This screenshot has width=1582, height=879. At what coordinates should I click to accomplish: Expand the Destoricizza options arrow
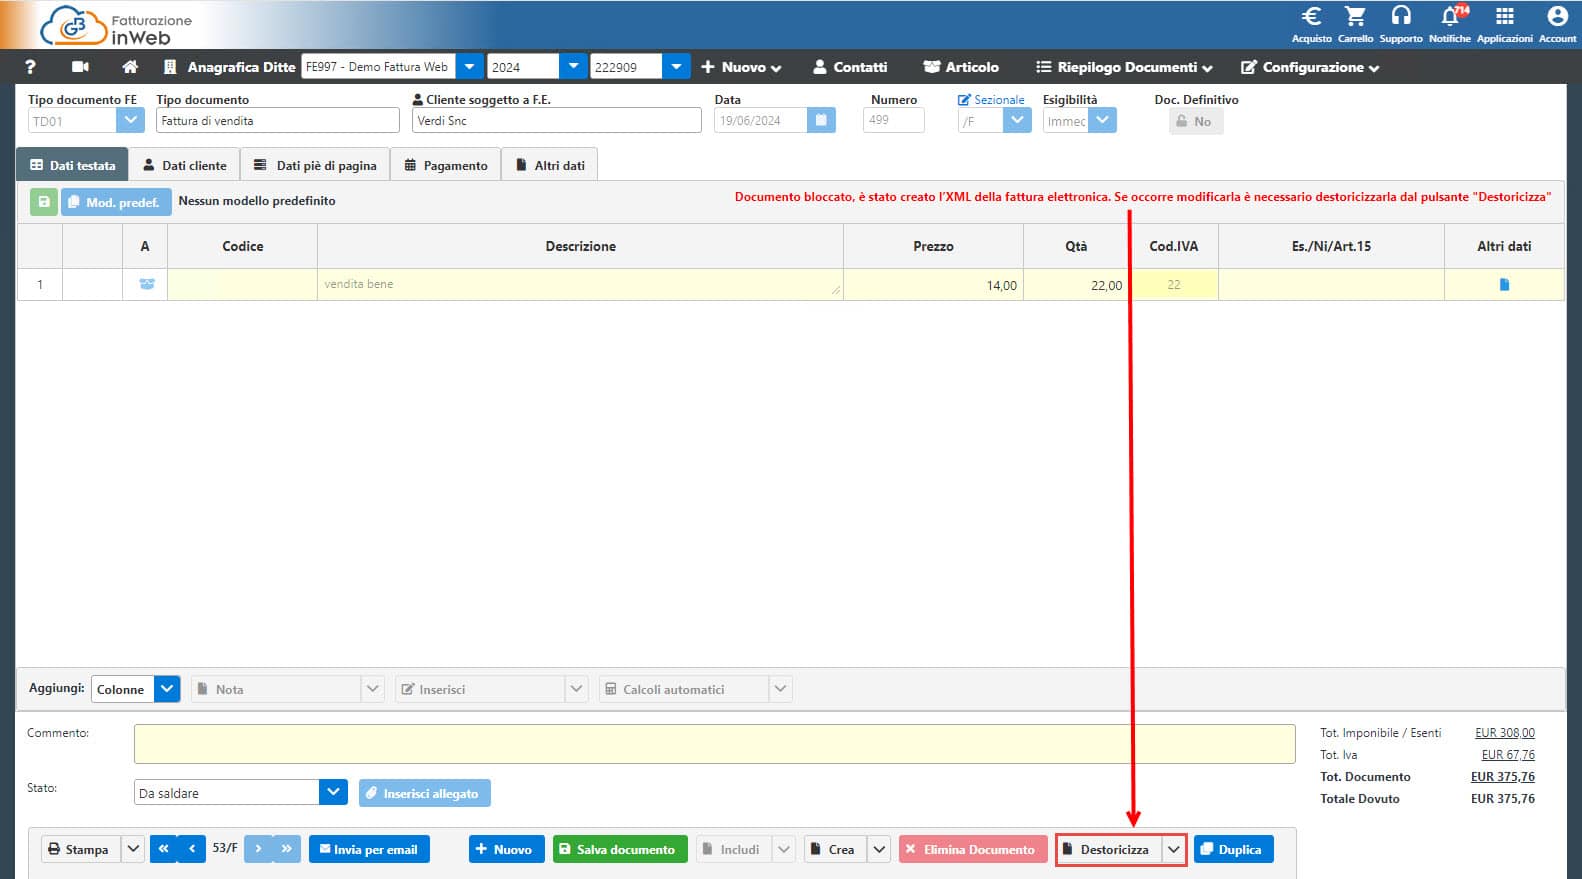click(x=1174, y=849)
